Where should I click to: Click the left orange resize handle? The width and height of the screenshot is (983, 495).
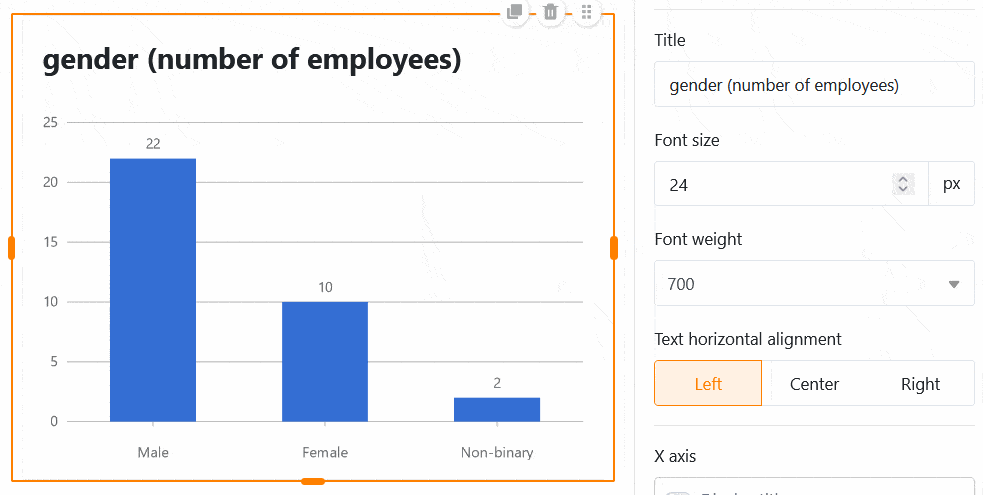(x=12, y=248)
